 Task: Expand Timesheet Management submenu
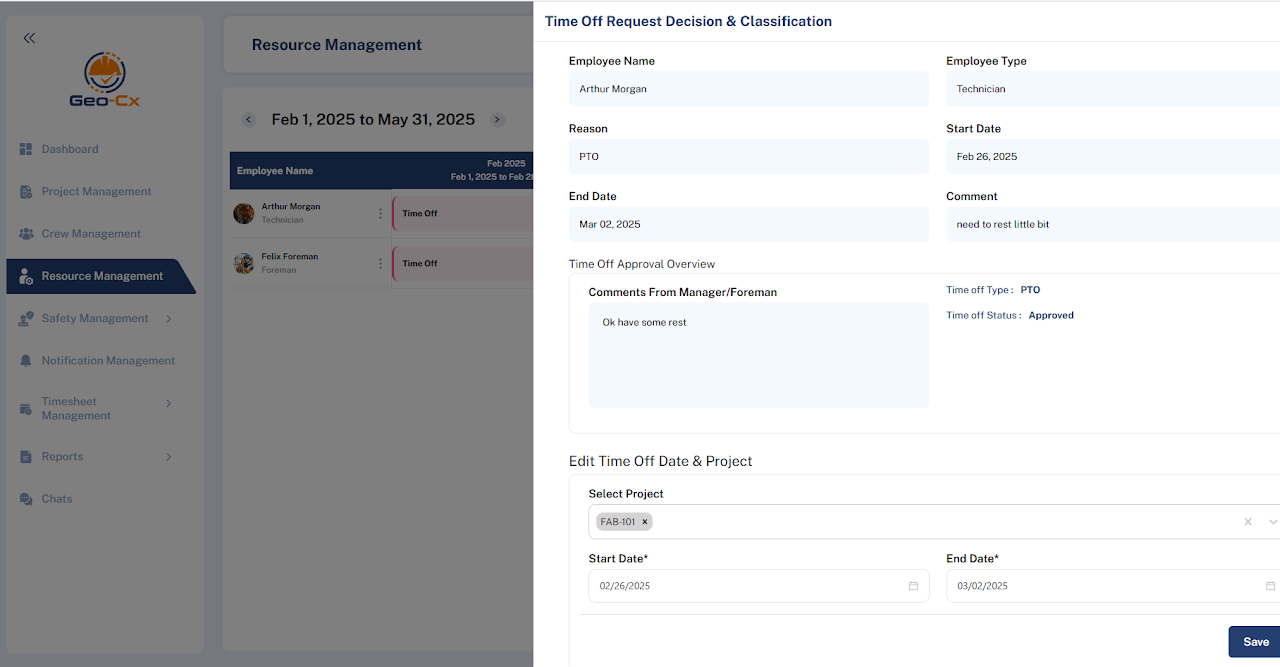[168, 403]
